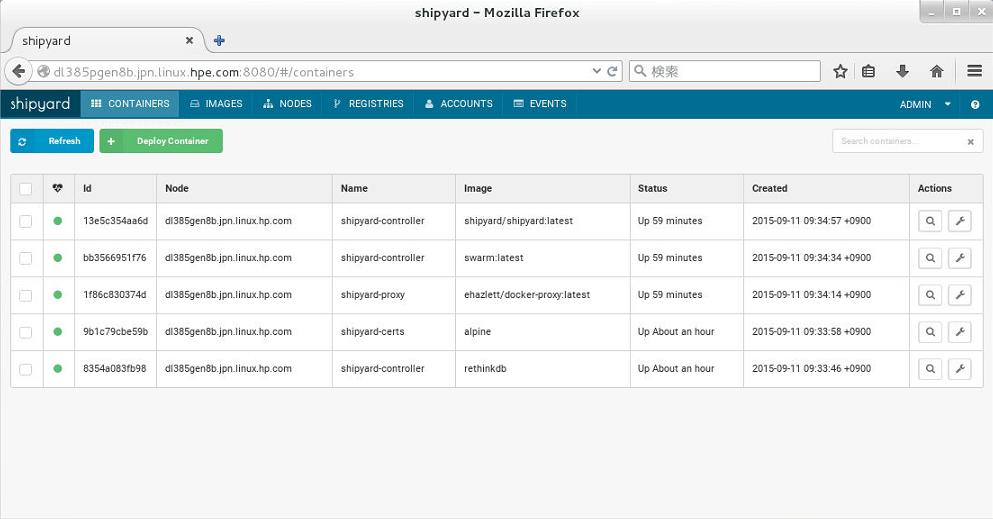This screenshot has width=993, height=519.
Task: Inspect the shipyard-certs container via magnifier
Action: coord(930,332)
